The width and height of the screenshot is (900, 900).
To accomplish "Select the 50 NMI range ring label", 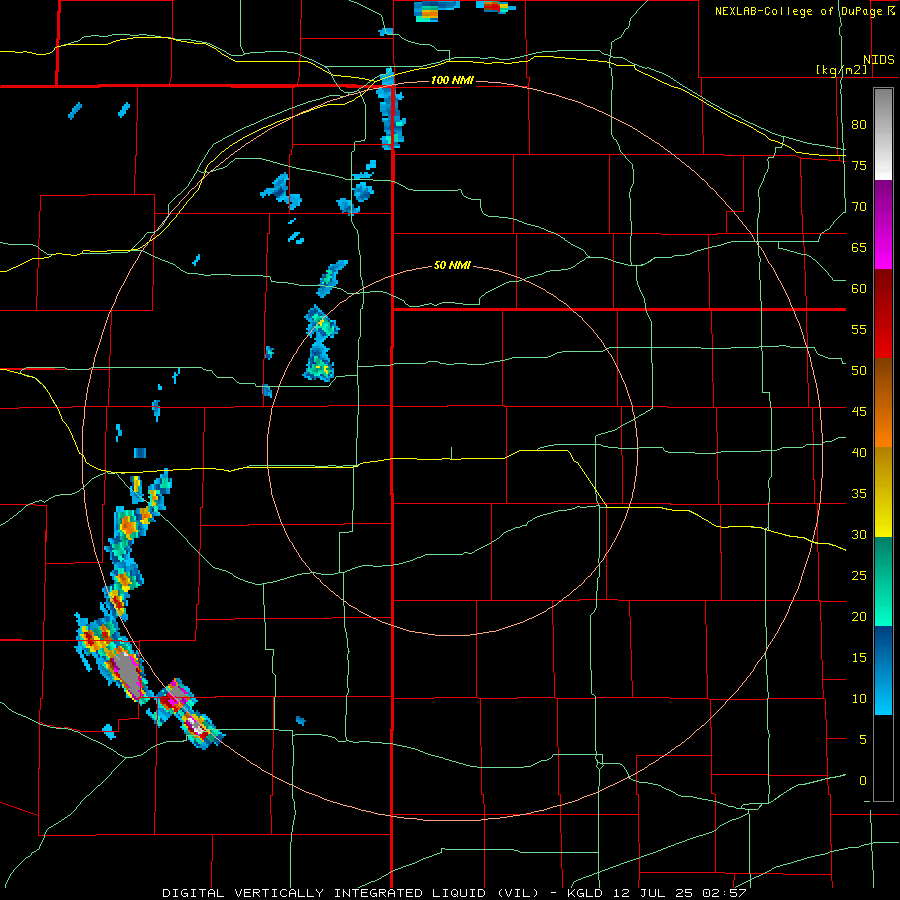I will point(452,265).
